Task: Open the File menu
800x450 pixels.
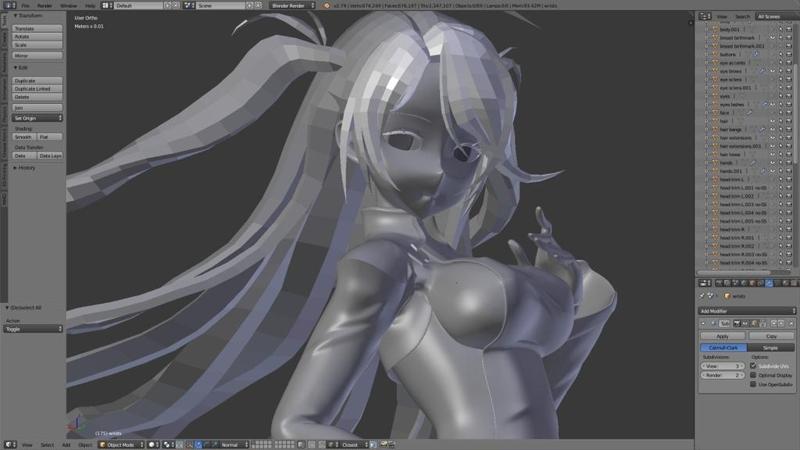Action: point(26,5)
